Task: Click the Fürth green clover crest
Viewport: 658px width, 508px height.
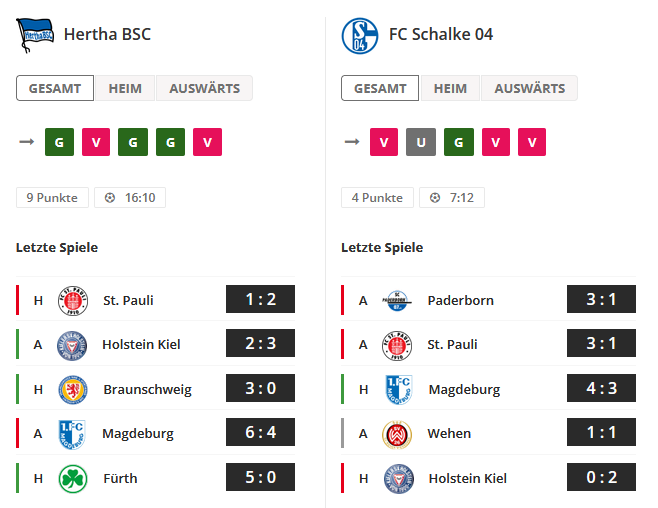Action: coord(73,479)
